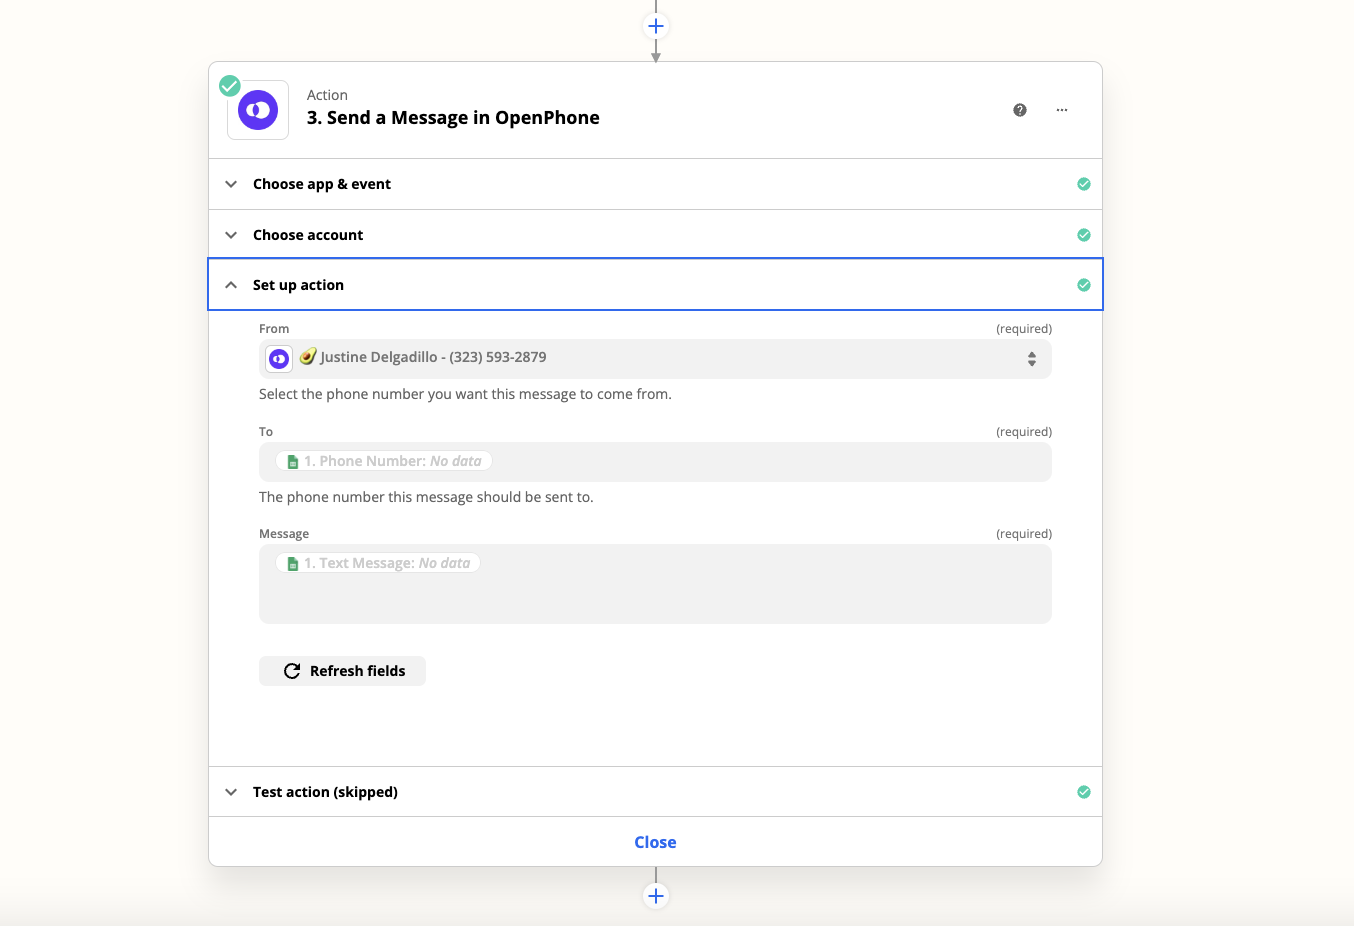1354x926 pixels.
Task: Click the refresh arrow icon
Action: pyautogui.click(x=292, y=671)
